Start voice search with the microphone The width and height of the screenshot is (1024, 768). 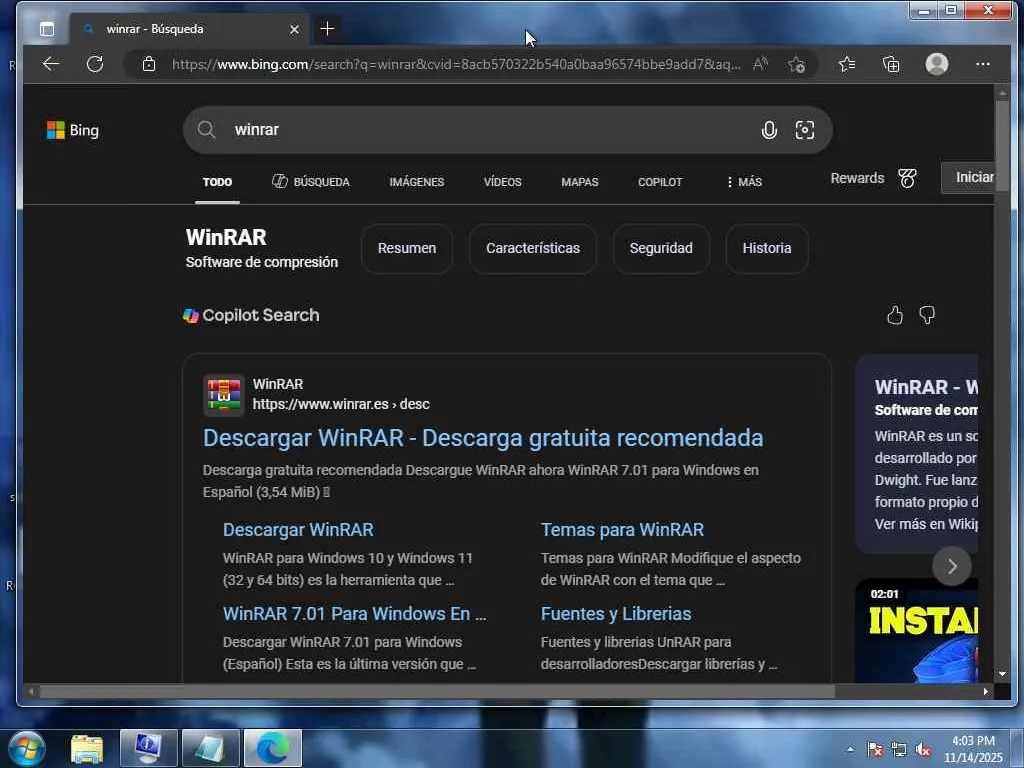pos(769,130)
